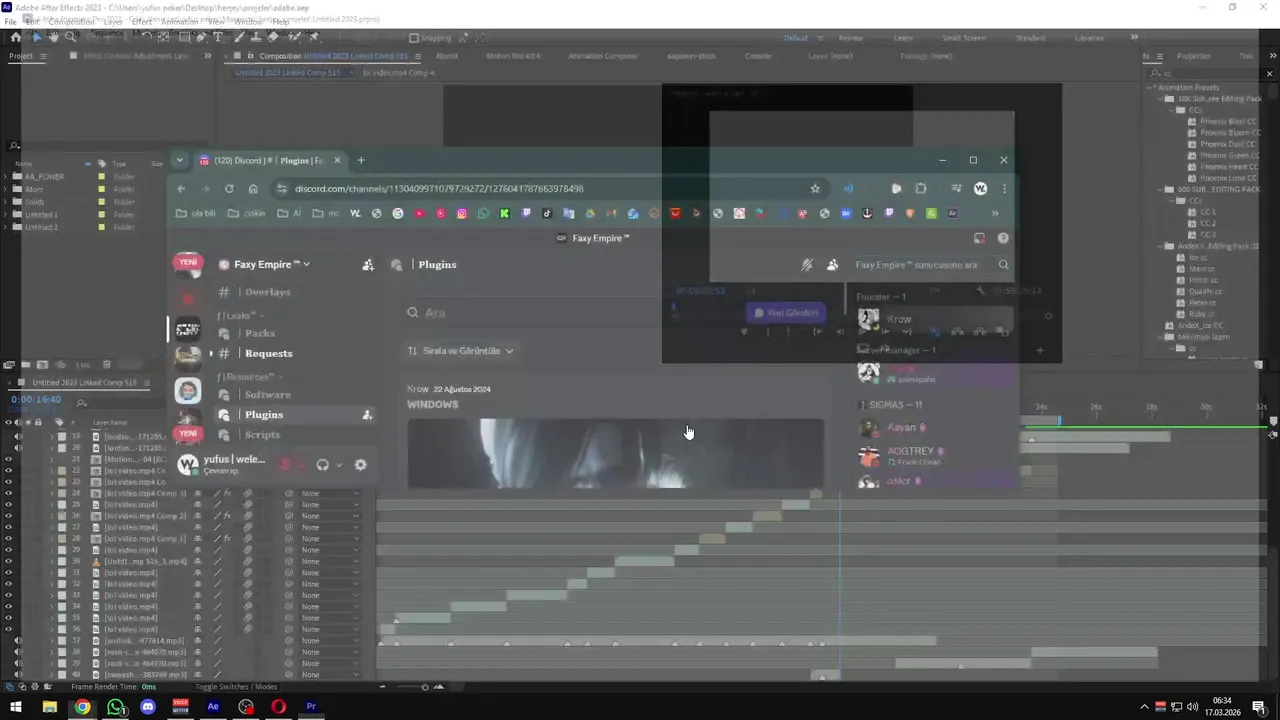1280x720 pixels.
Task: Open Discord inbox icon
Action: (979, 238)
